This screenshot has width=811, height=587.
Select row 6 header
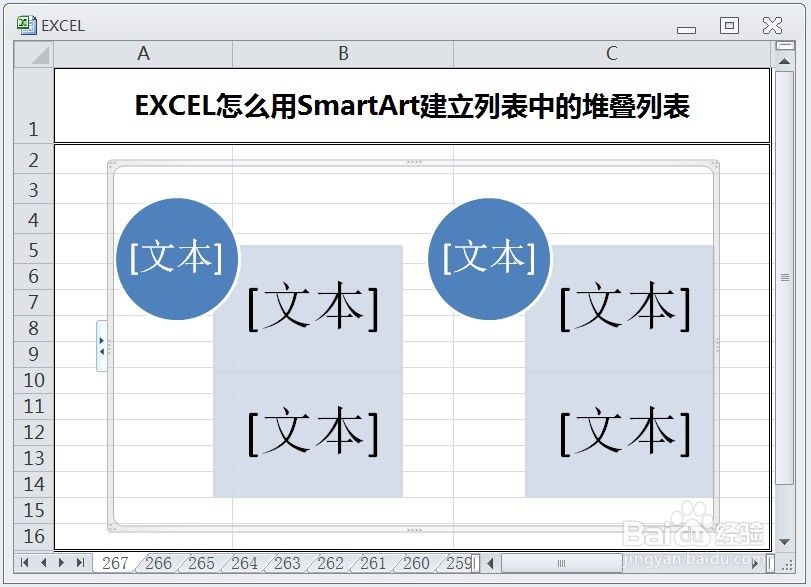pyautogui.click(x=34, y=276)
